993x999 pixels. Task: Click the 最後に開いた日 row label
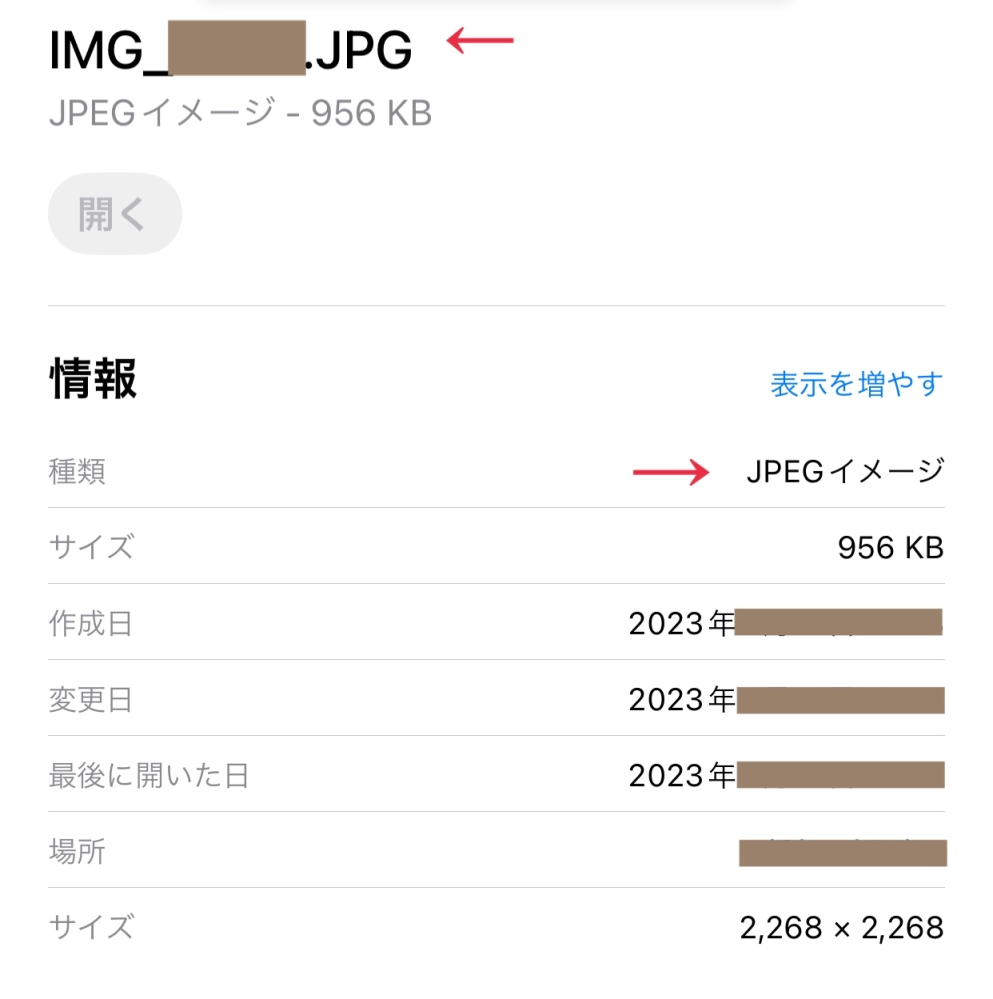coord(148,776)
